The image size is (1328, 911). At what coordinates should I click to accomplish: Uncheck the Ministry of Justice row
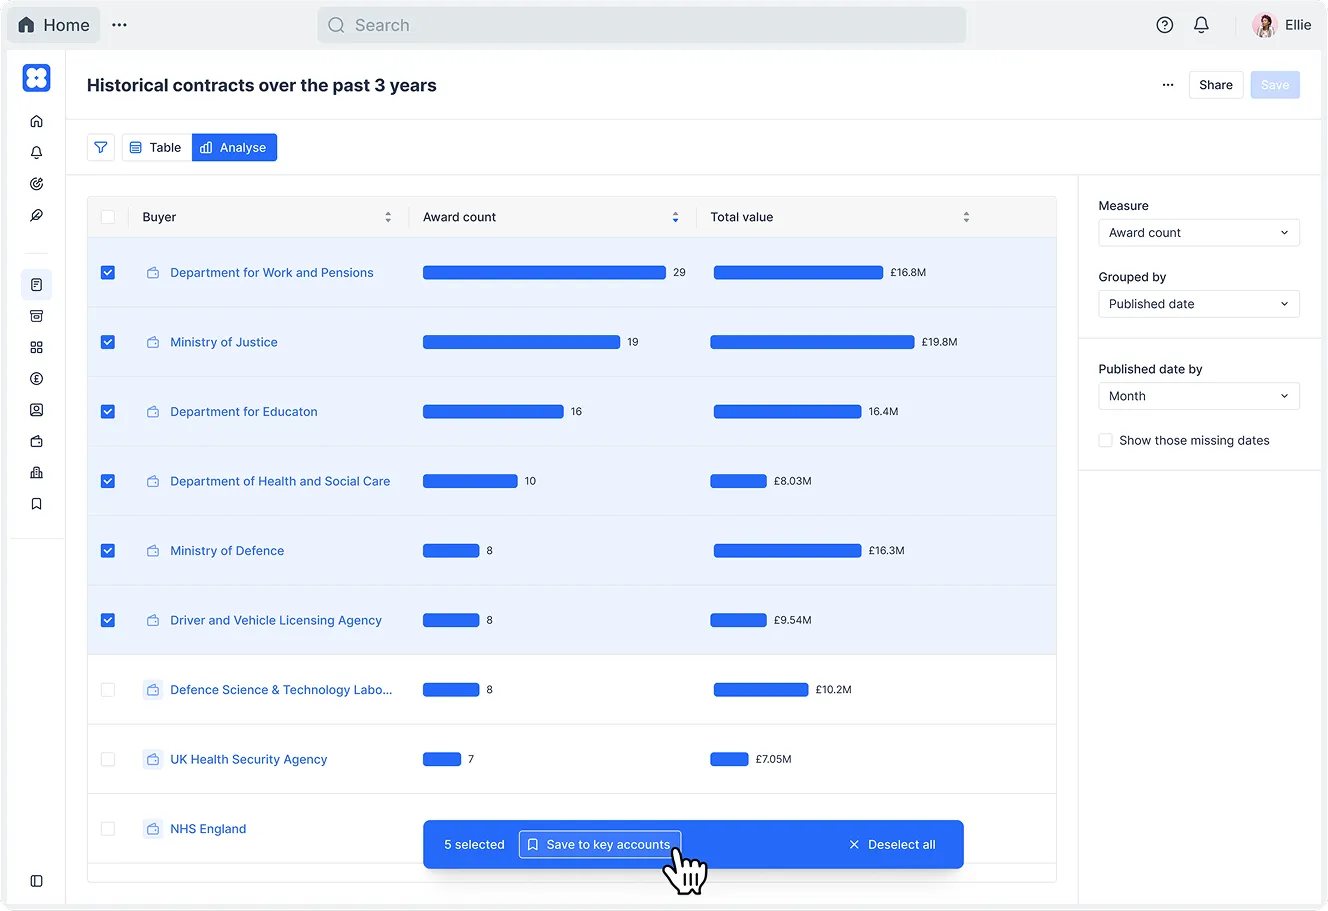pos(108,342)
